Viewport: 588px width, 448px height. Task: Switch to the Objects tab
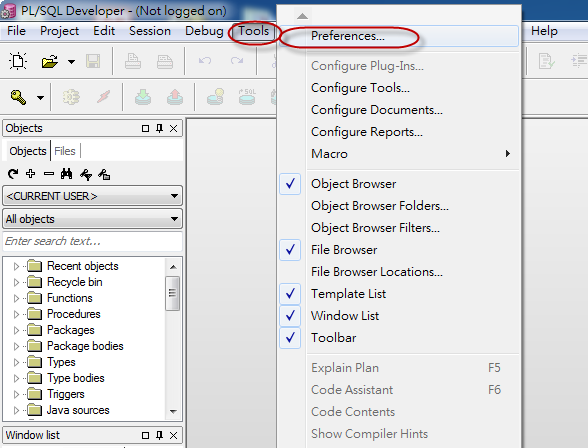pos(28,151)
